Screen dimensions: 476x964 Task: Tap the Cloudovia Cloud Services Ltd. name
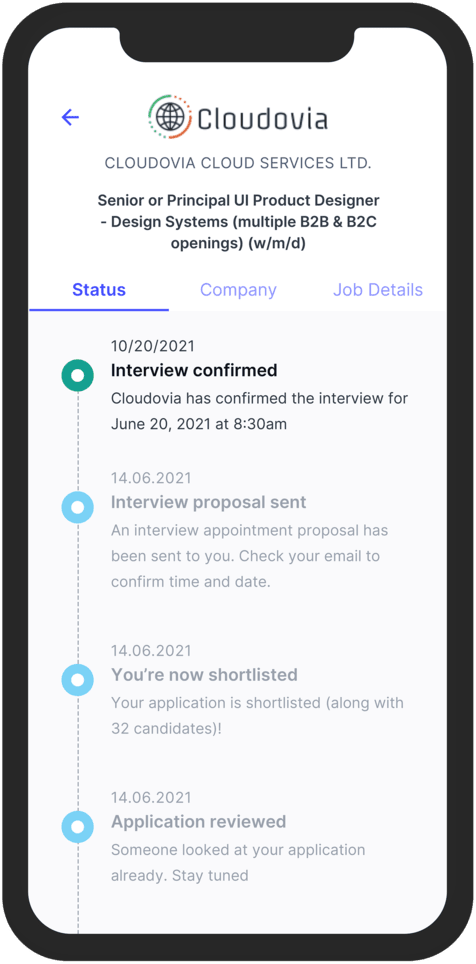tap(238, 163)
